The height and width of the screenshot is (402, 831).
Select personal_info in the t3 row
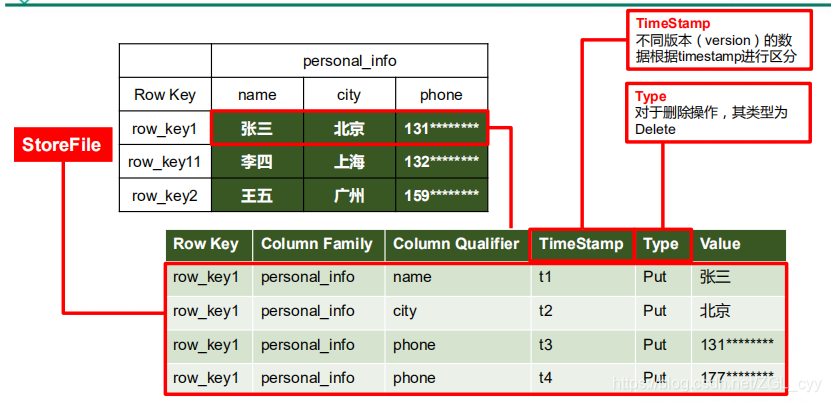(307, 345)
